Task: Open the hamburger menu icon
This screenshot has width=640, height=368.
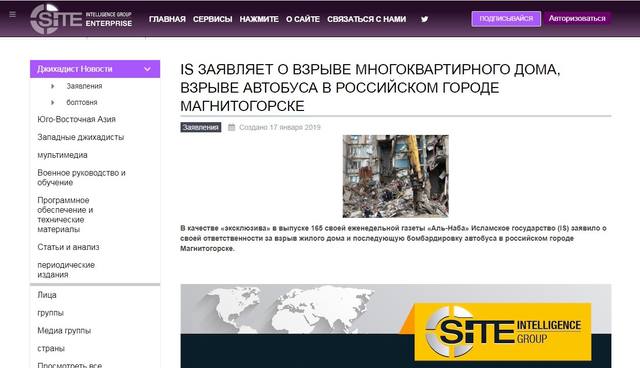Action: tap(13, 15)
